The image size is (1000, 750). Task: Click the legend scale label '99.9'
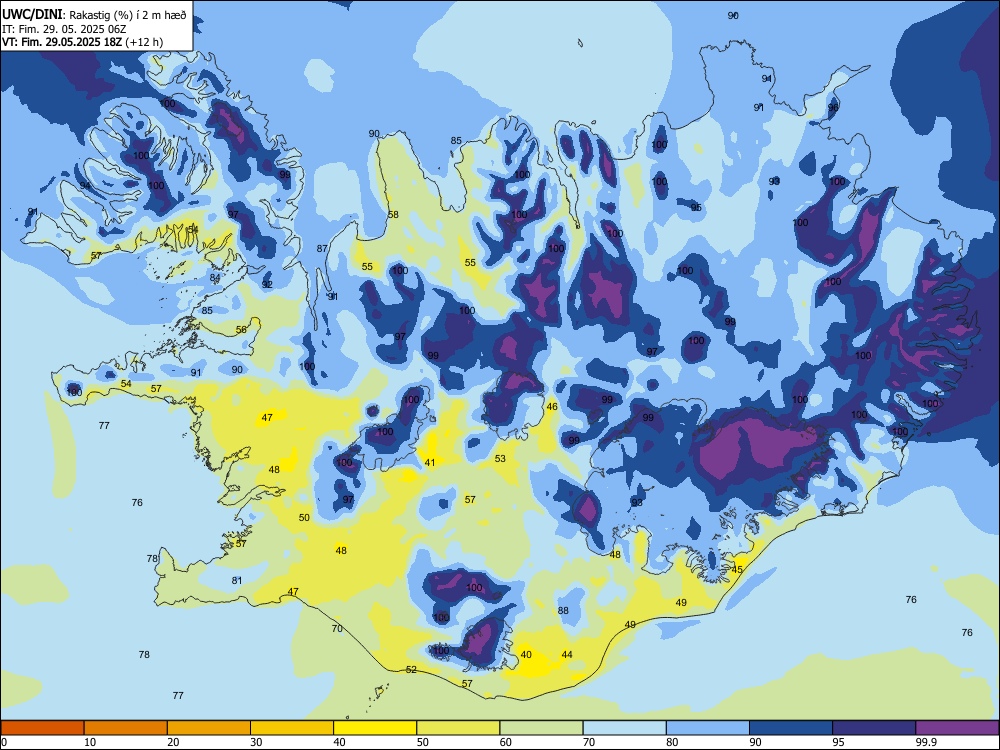925,742
